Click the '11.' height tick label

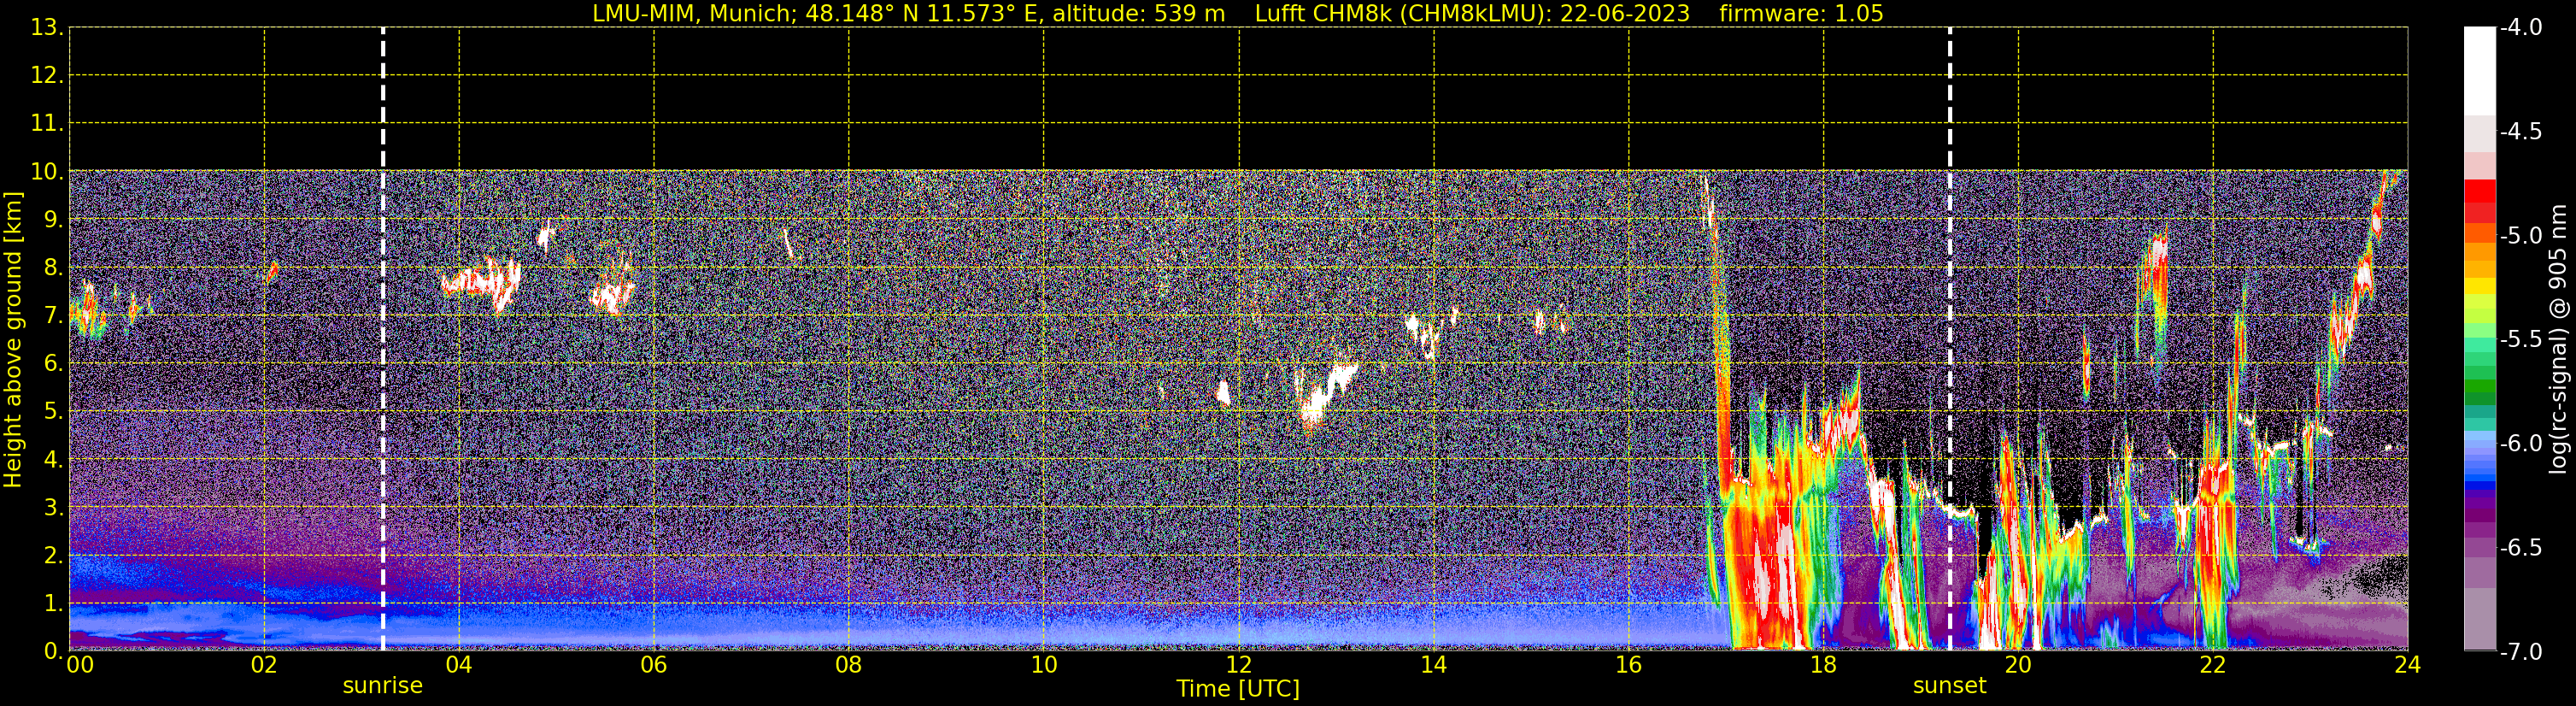[x=47, y=123]
